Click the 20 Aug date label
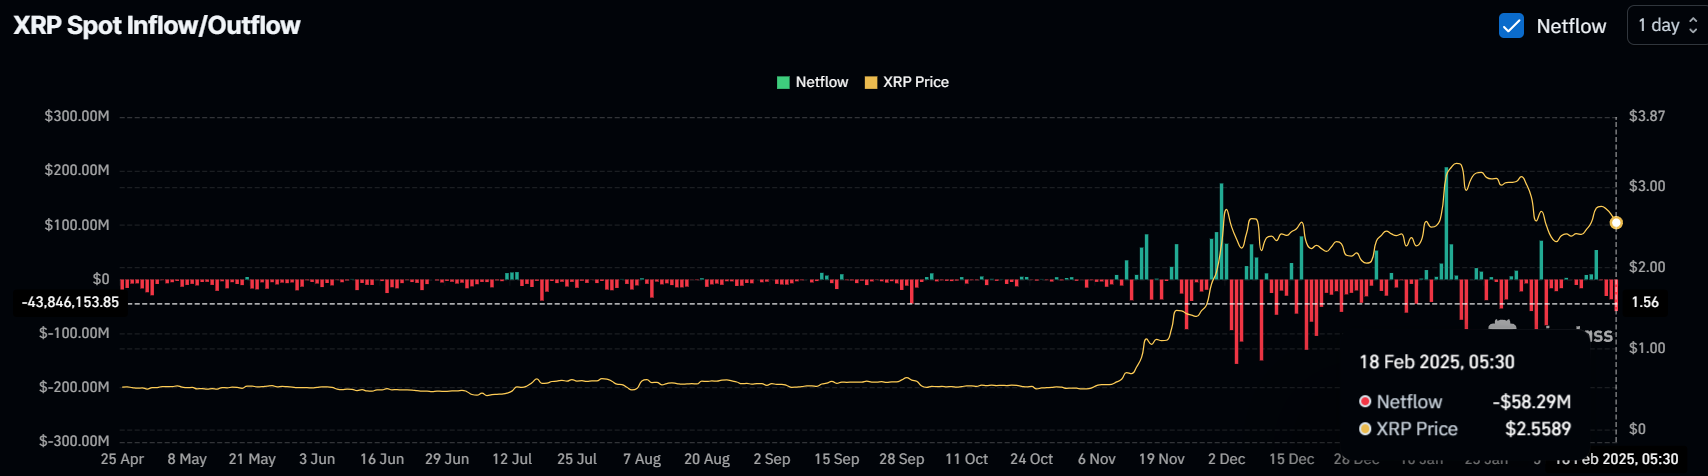The height and width of the screenshot is (476, 1708). click(707, 459)
